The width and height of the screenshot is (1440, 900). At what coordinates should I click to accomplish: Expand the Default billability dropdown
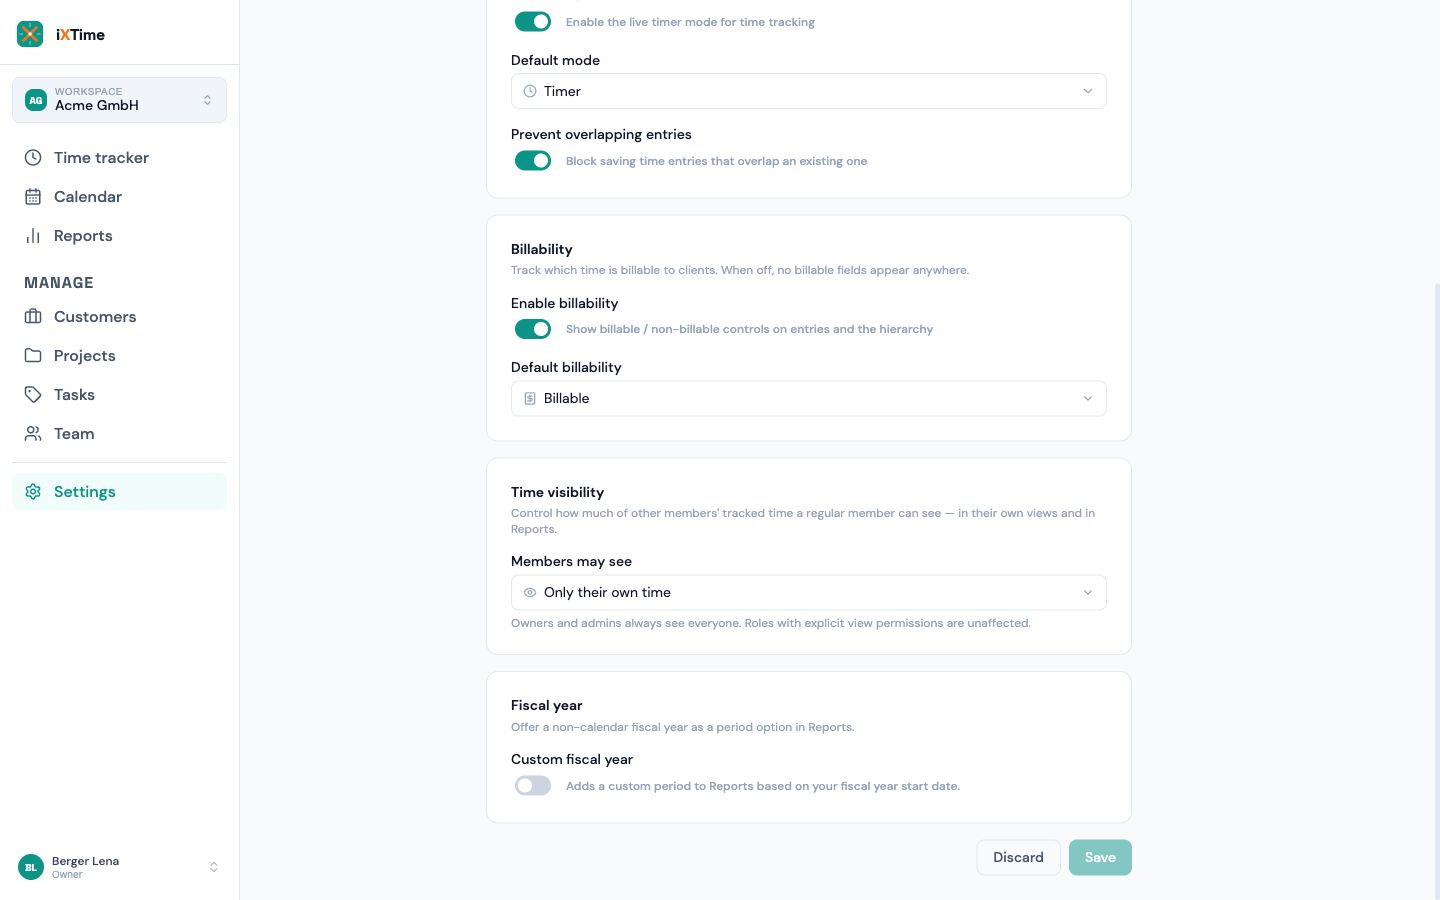tap(809, 399)
